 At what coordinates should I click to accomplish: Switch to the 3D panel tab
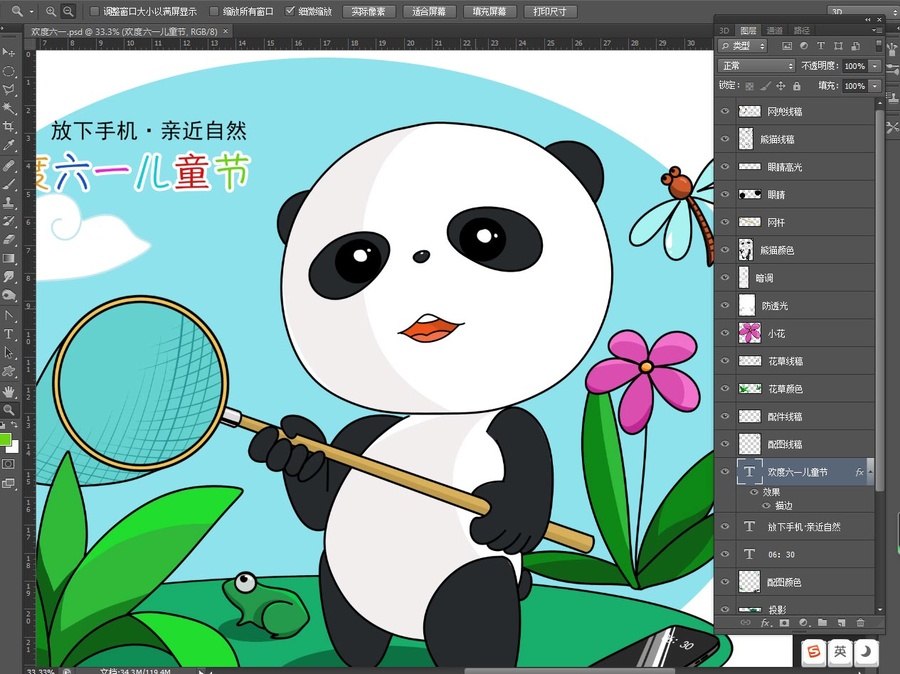pos(724,30)
